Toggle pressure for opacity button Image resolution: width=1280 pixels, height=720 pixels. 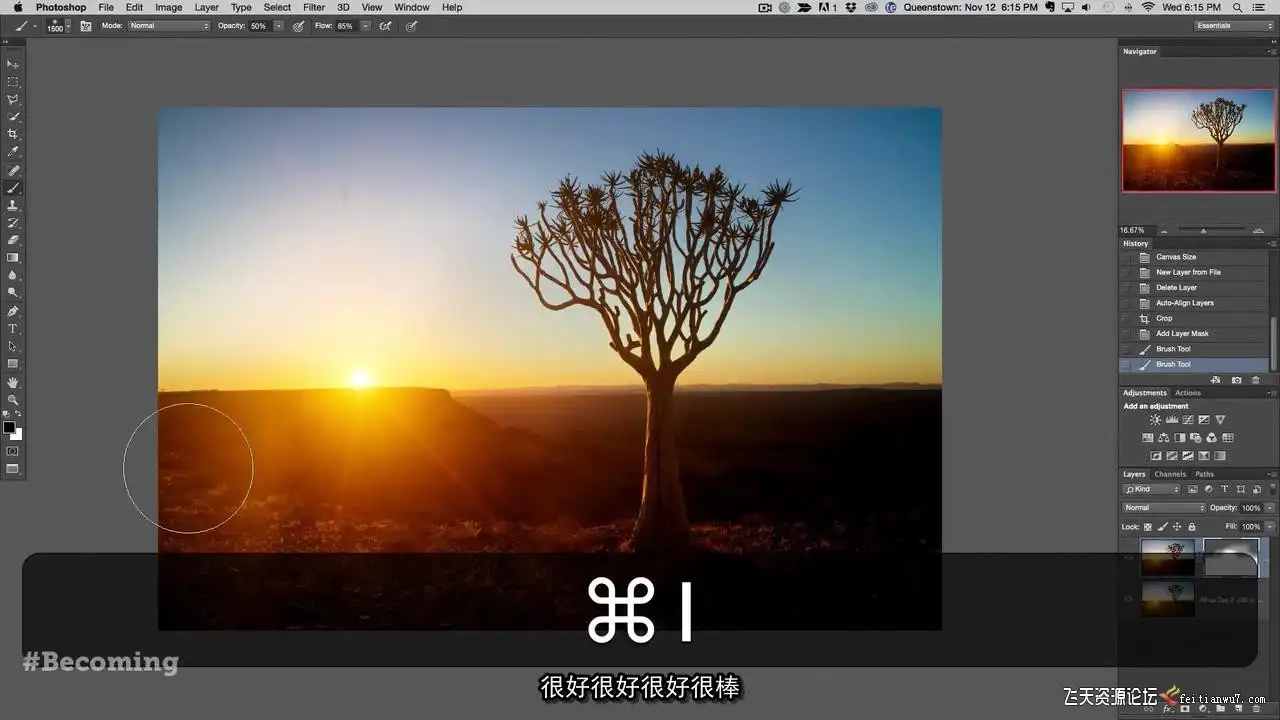pos(298,26)
